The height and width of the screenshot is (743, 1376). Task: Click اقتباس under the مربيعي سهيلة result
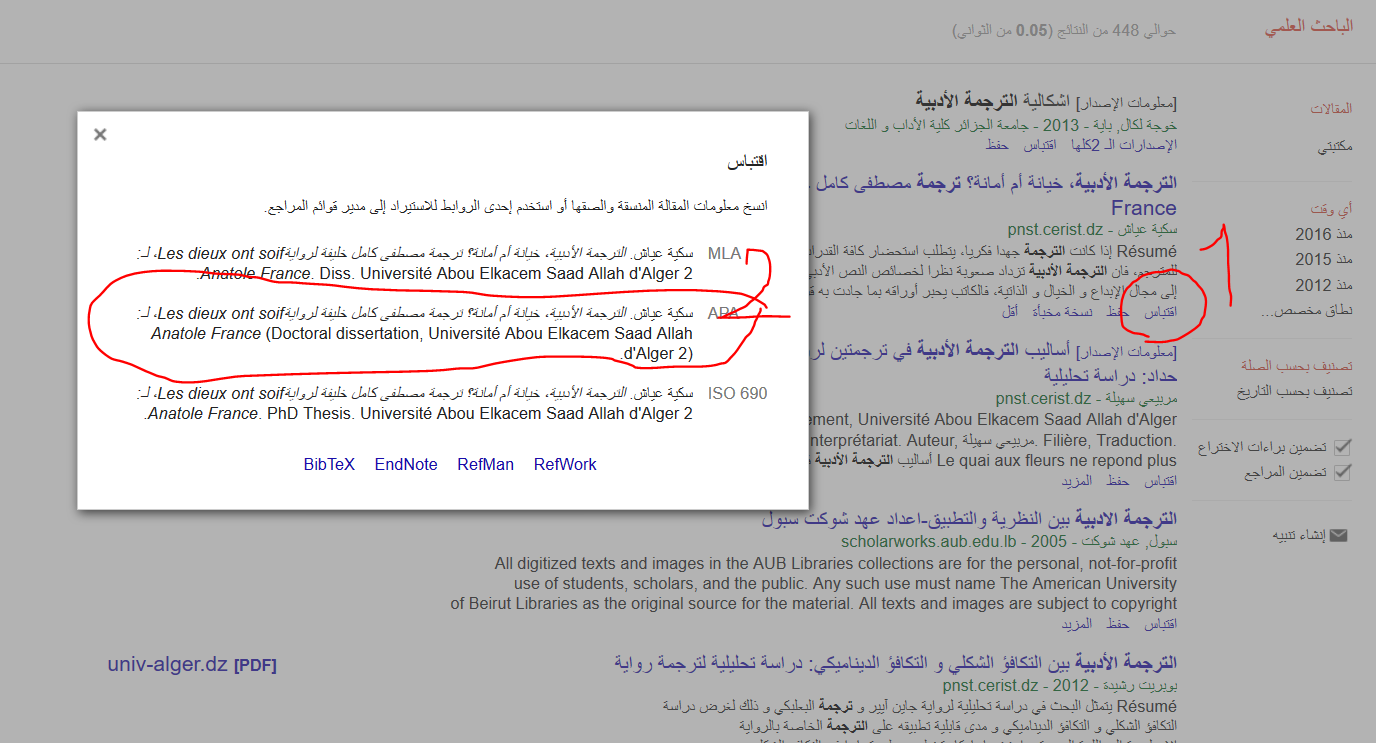(1158, 481)
